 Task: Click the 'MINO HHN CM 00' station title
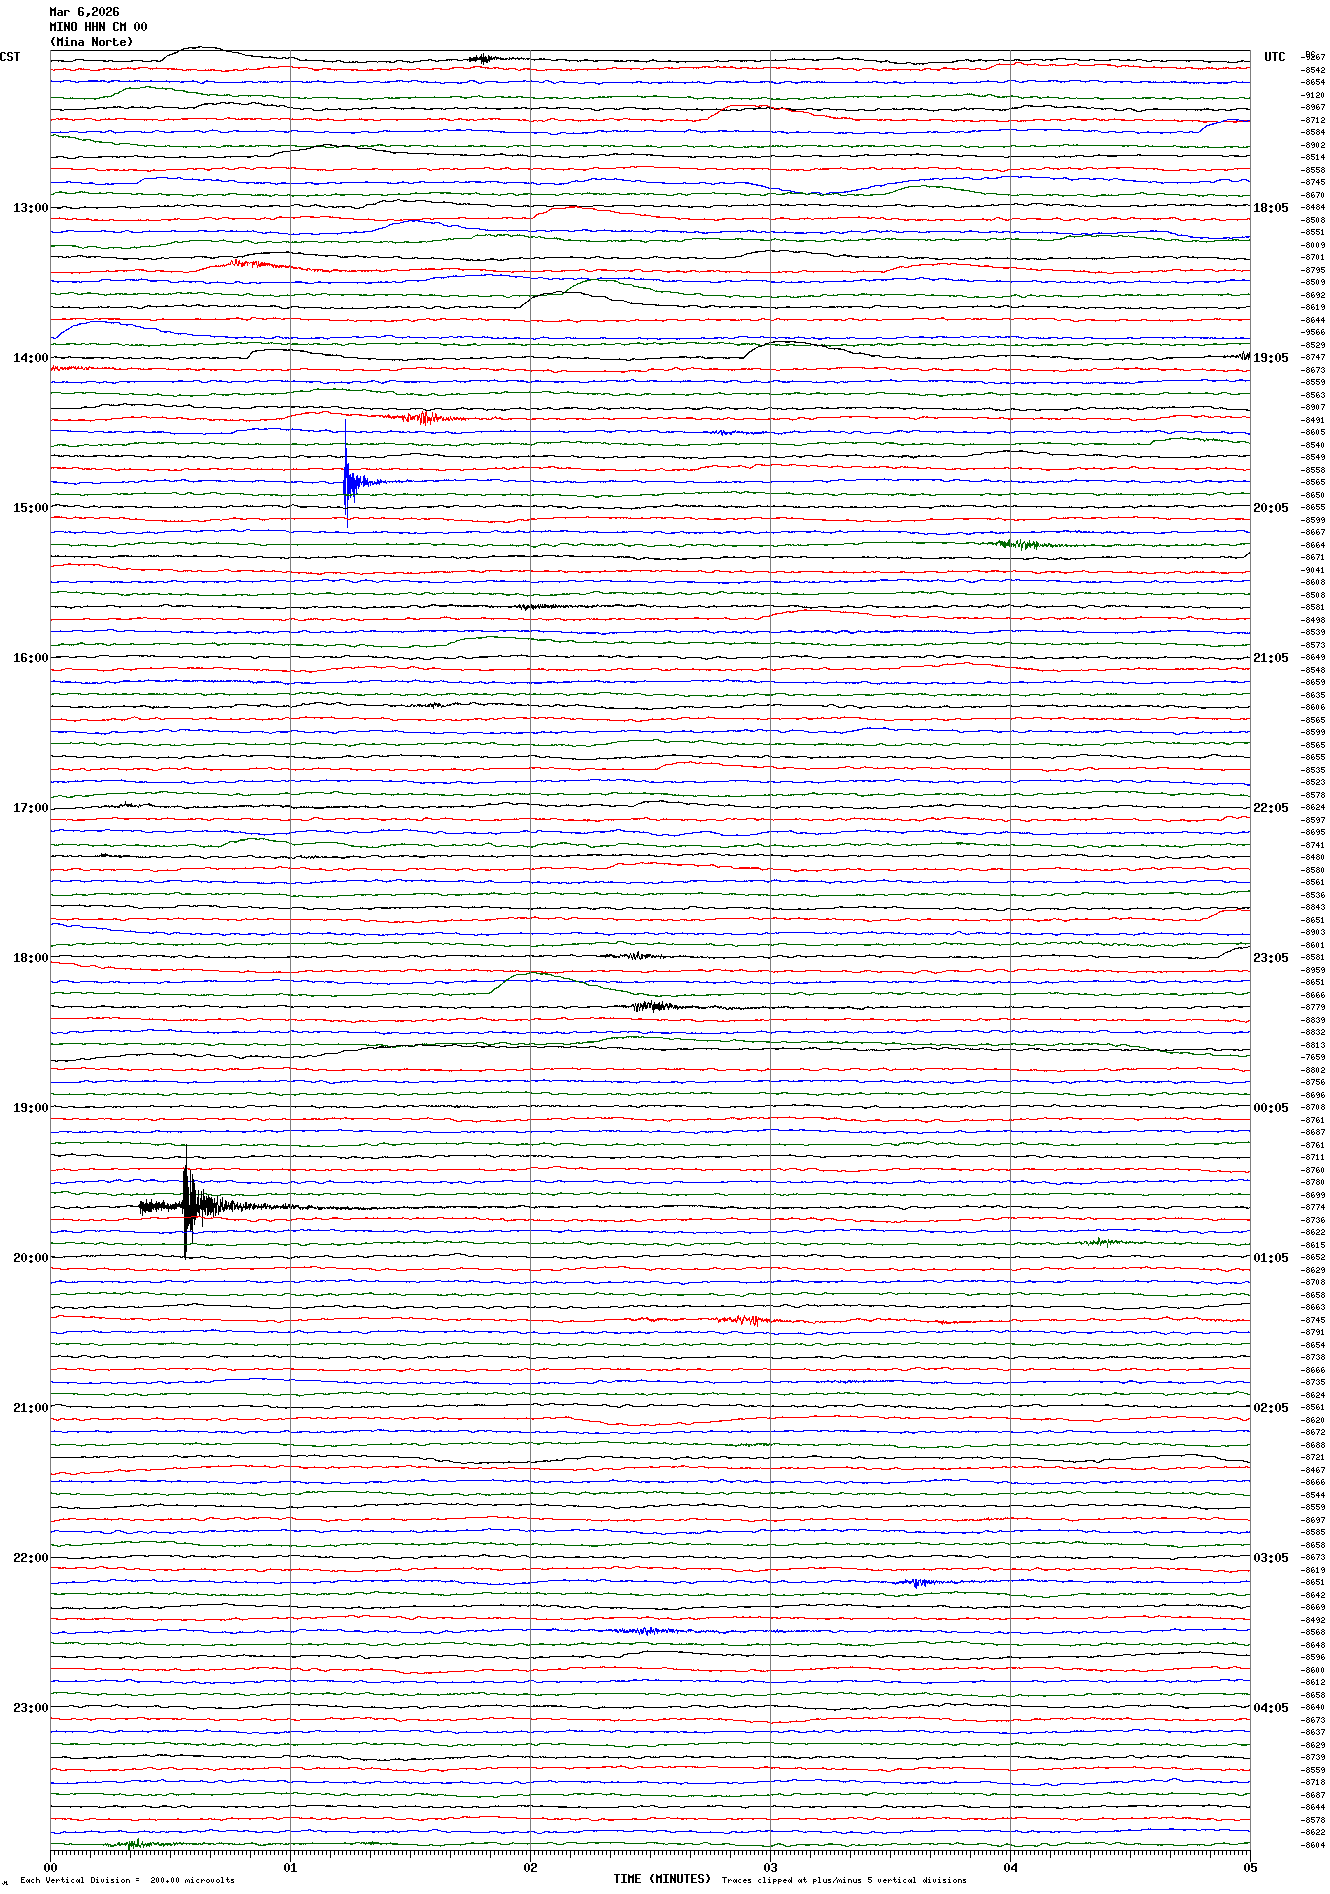point(98,27)
